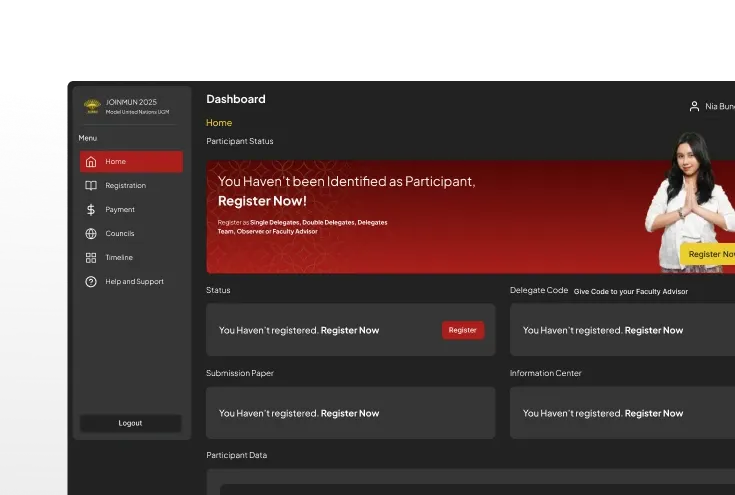735x495 pixels.
Task: Open the Timeline menu item
Action: click(131, 258)
